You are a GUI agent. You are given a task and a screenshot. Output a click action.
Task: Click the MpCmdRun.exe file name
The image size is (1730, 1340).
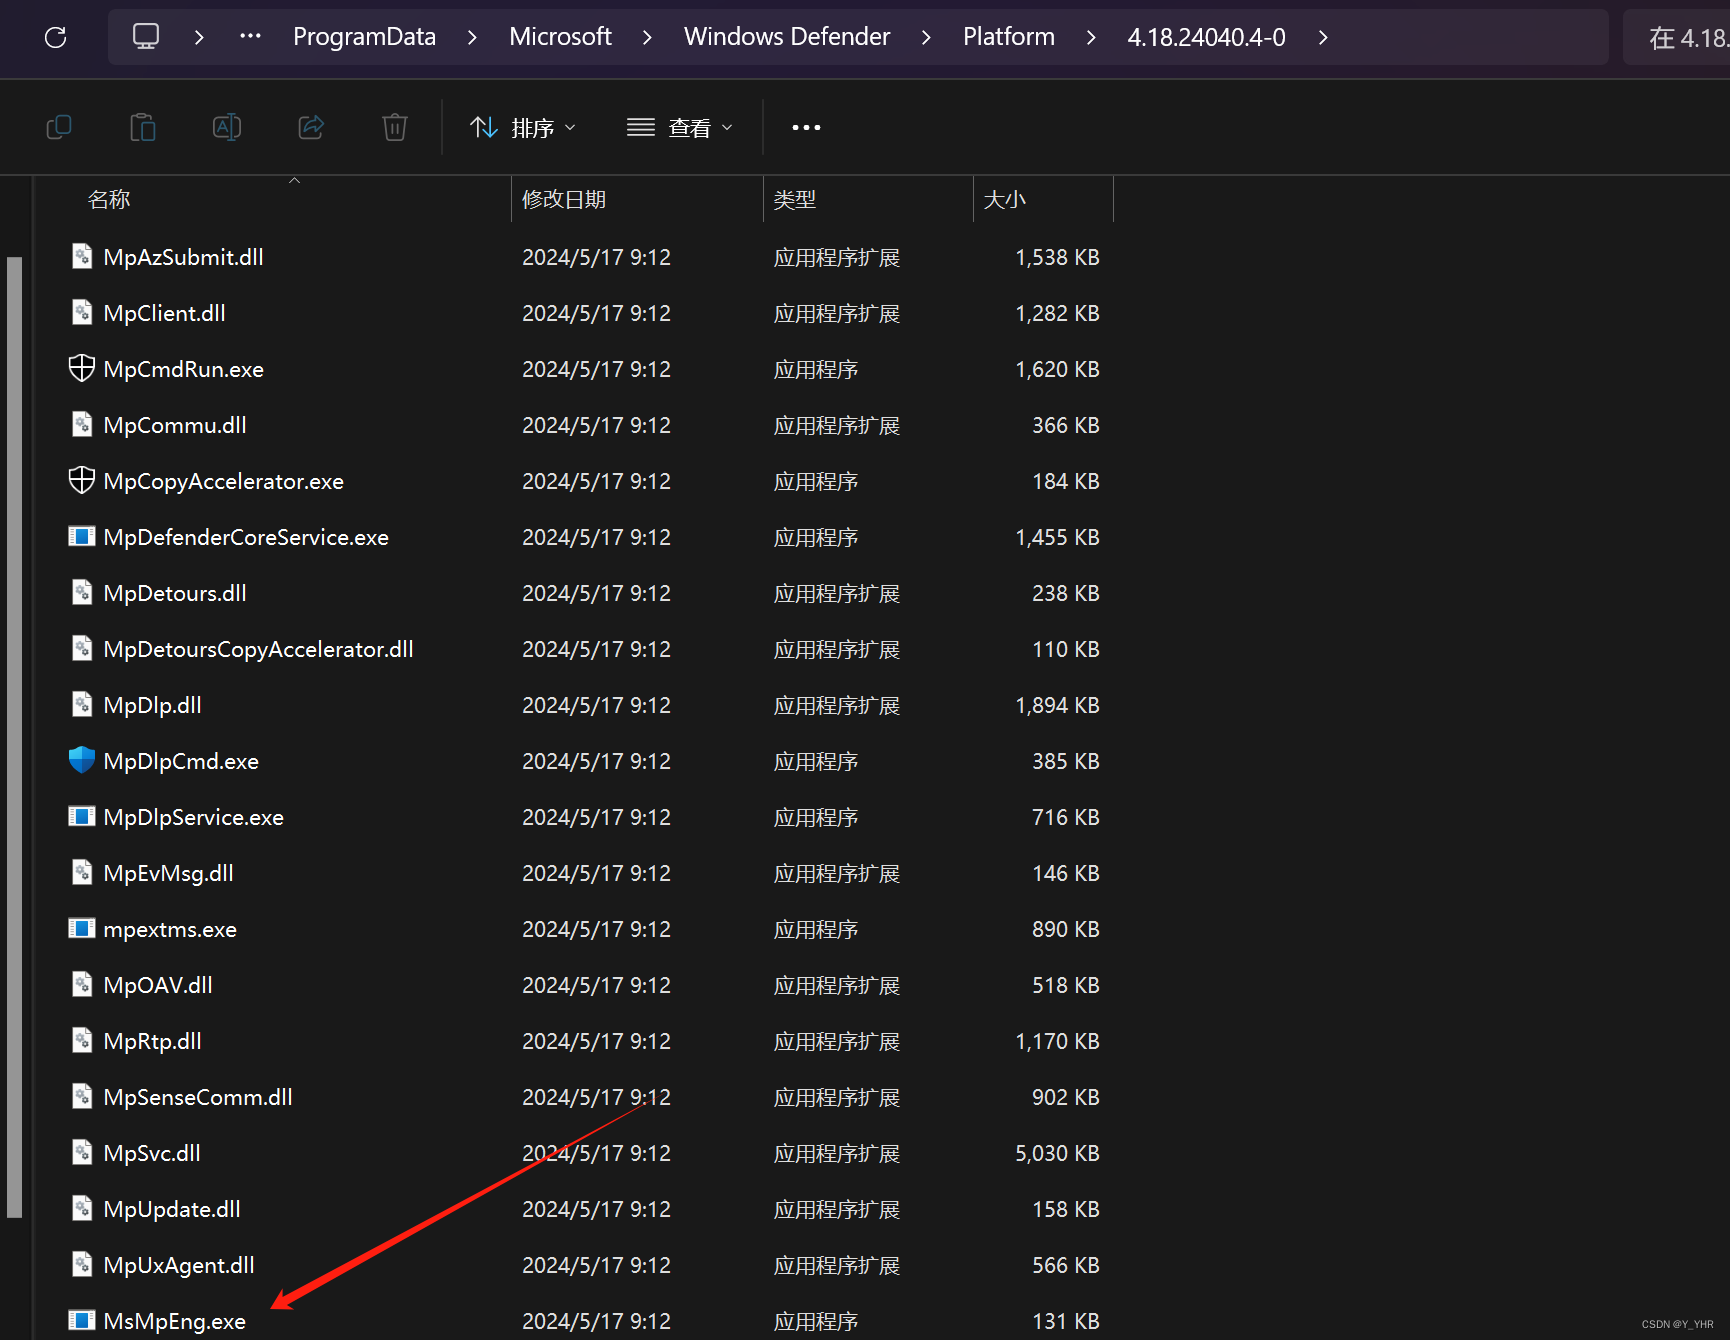point(184,369)
